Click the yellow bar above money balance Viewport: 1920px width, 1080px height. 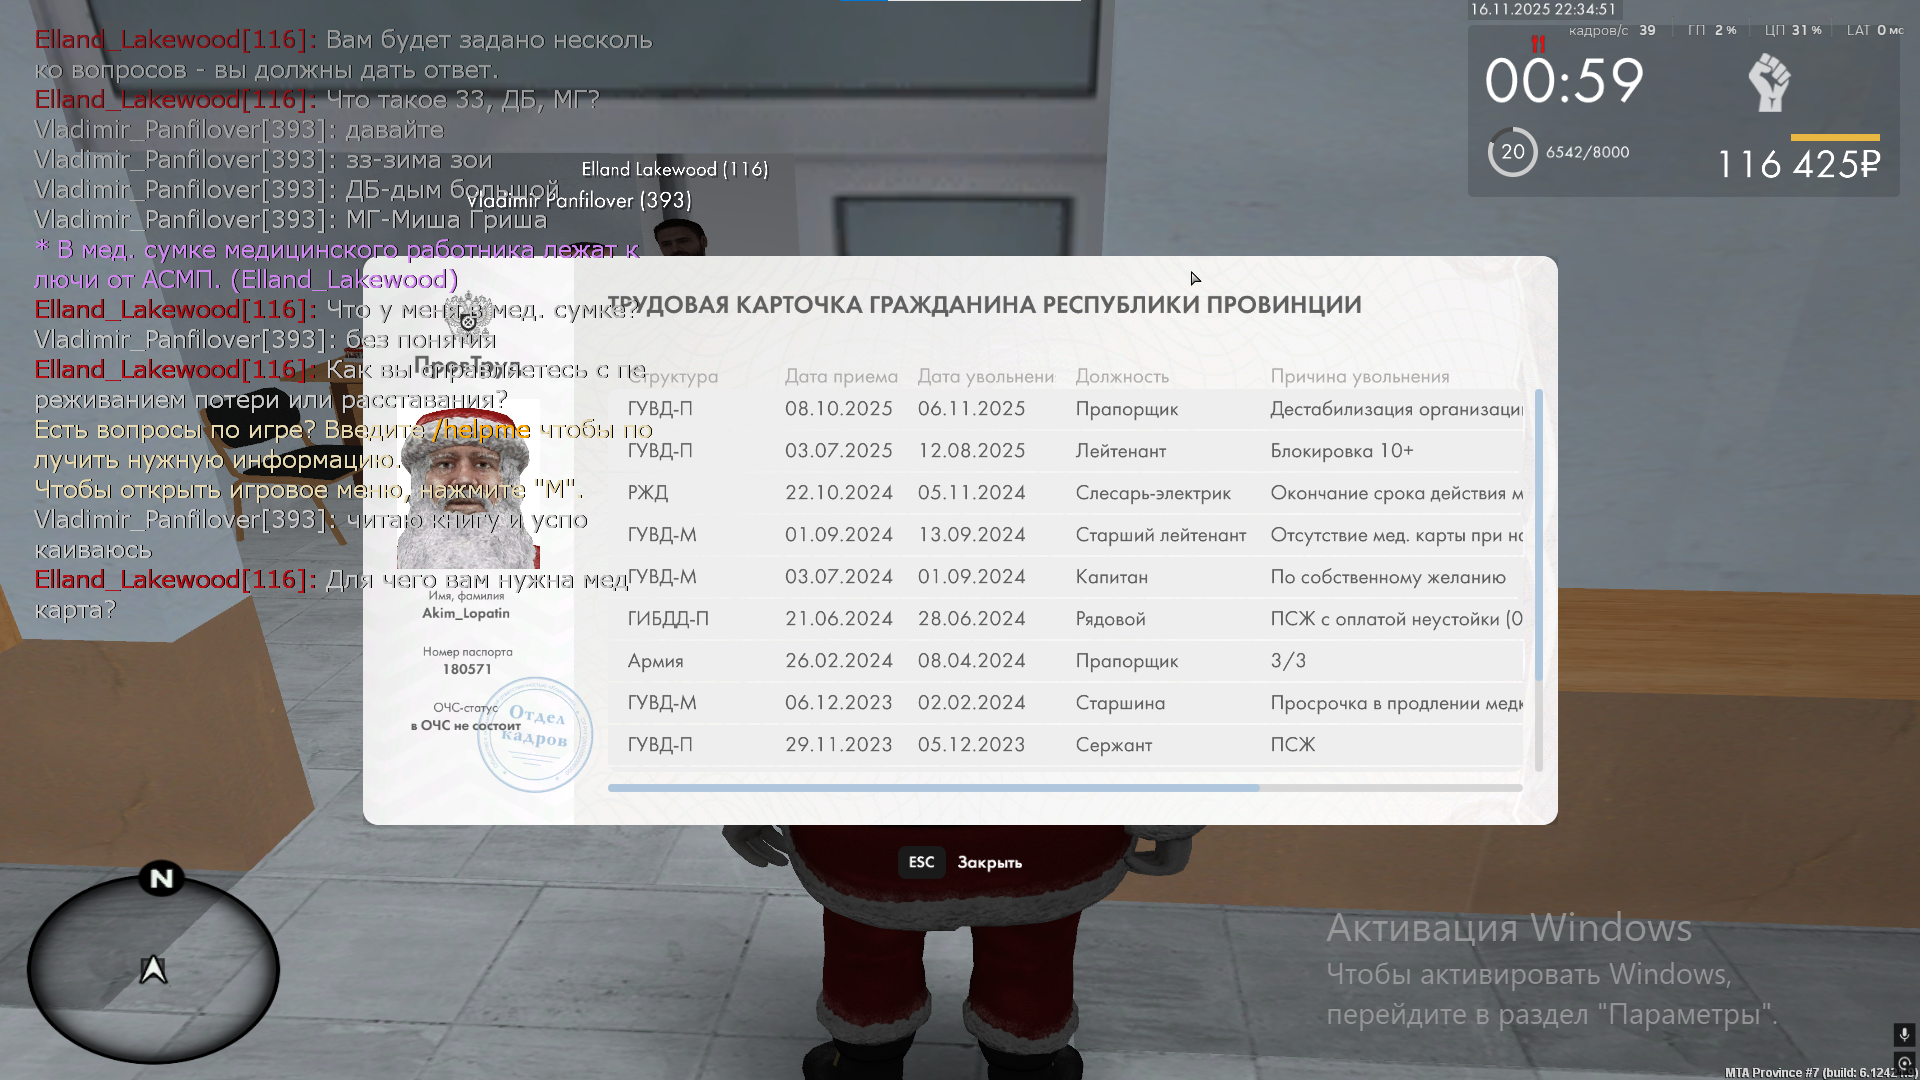[x=1834, y=137]
